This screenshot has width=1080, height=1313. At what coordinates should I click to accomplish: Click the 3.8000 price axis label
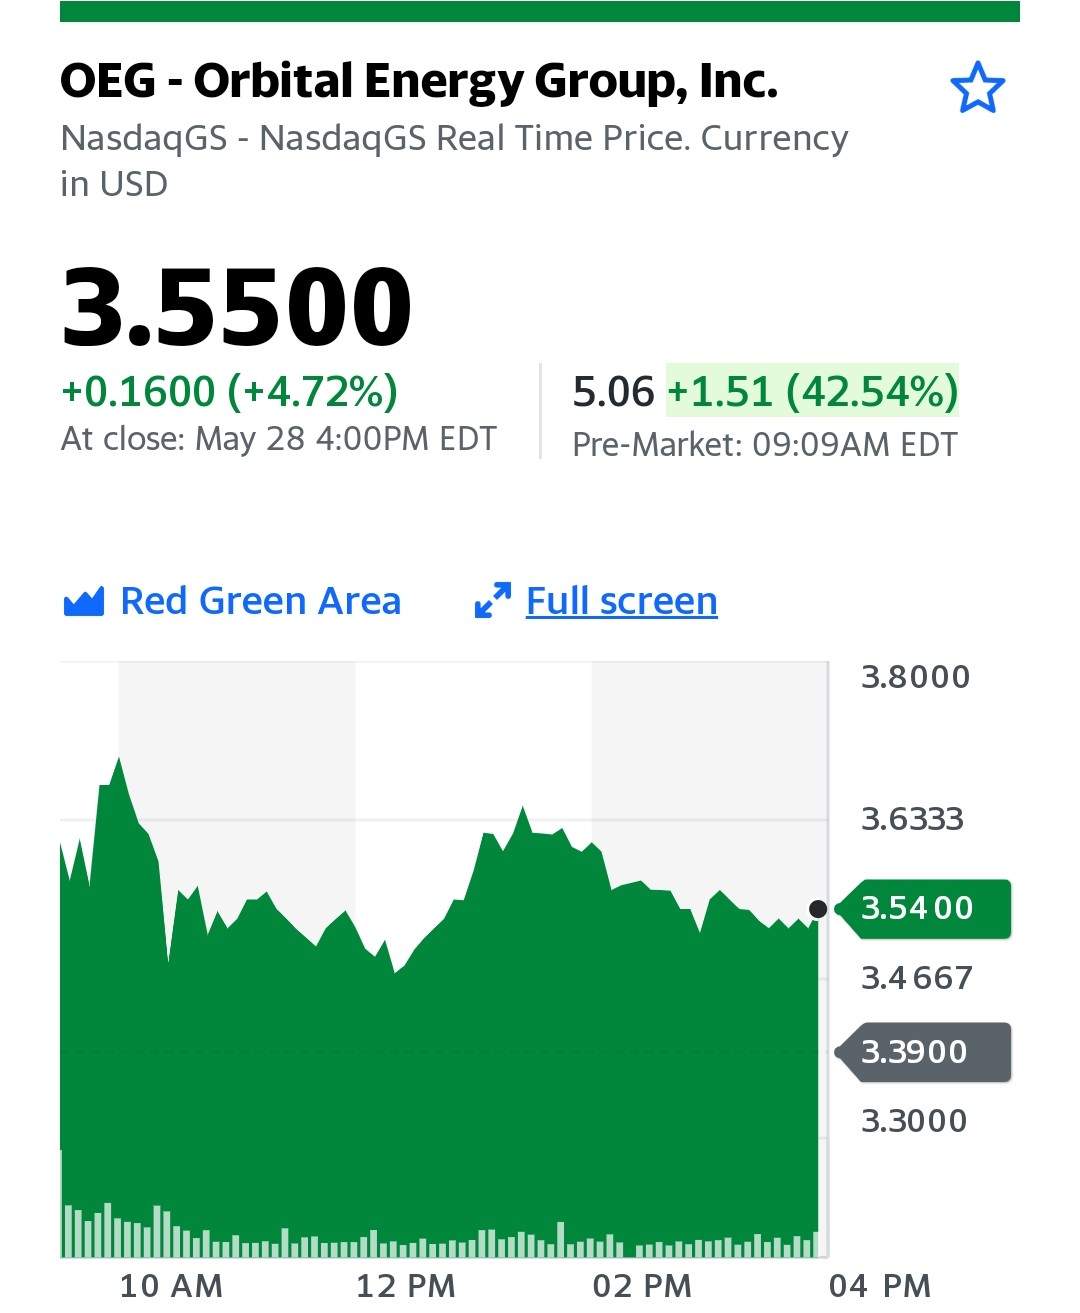tap(916, 677)
